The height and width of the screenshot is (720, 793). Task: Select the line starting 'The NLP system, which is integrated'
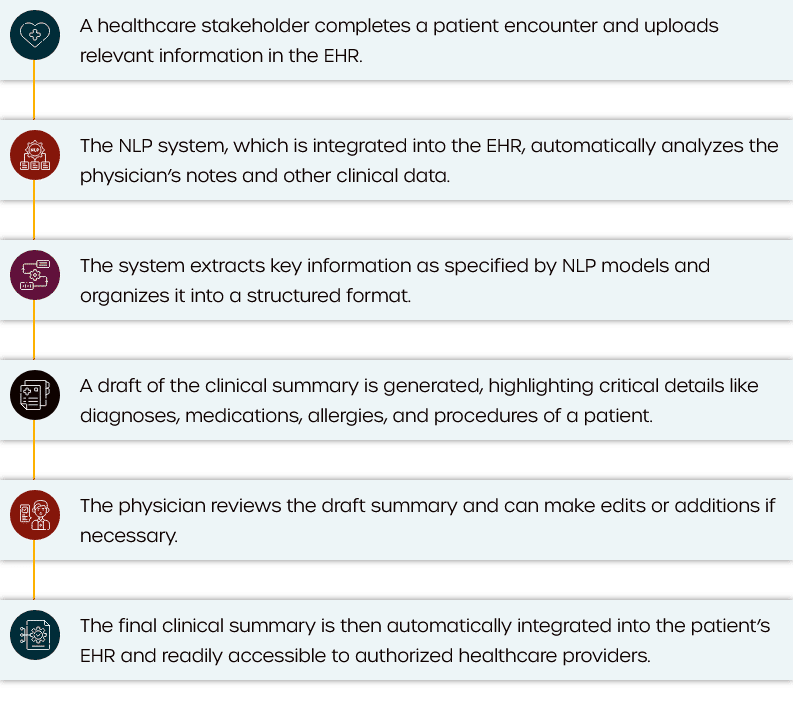click(429, 146)
